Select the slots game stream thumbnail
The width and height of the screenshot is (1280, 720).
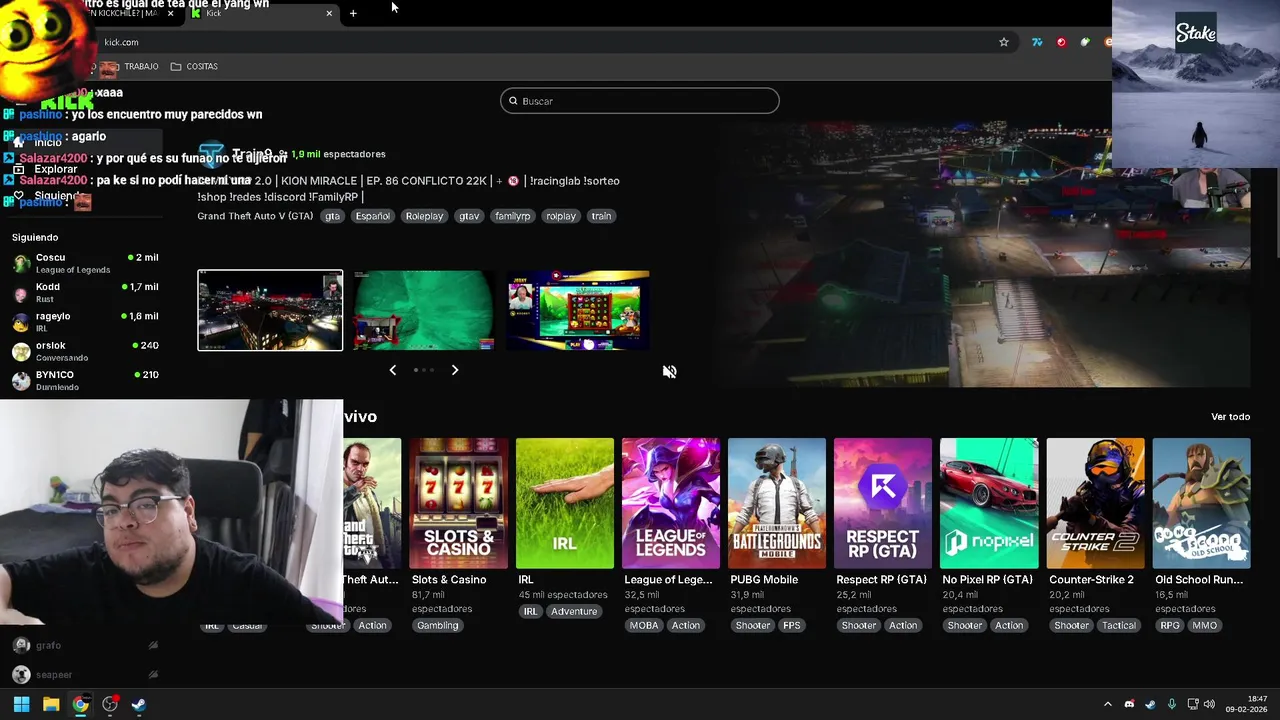click(578, 310)
